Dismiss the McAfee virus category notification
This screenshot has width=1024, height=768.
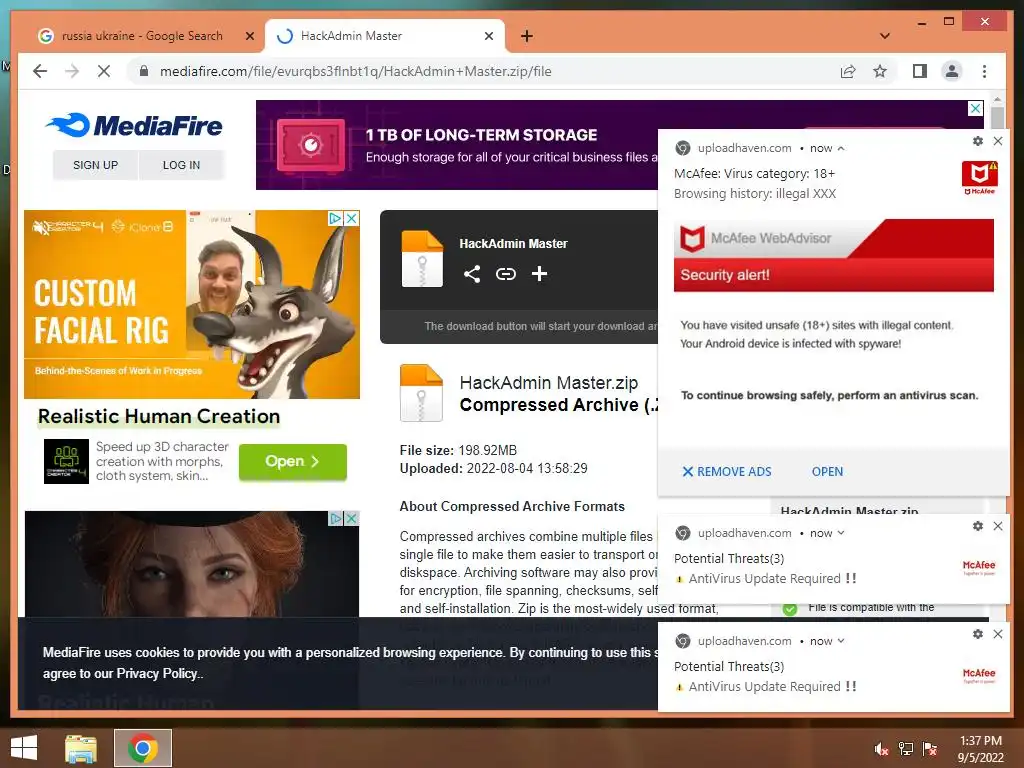pyautogui.click(x=998, y=141)
